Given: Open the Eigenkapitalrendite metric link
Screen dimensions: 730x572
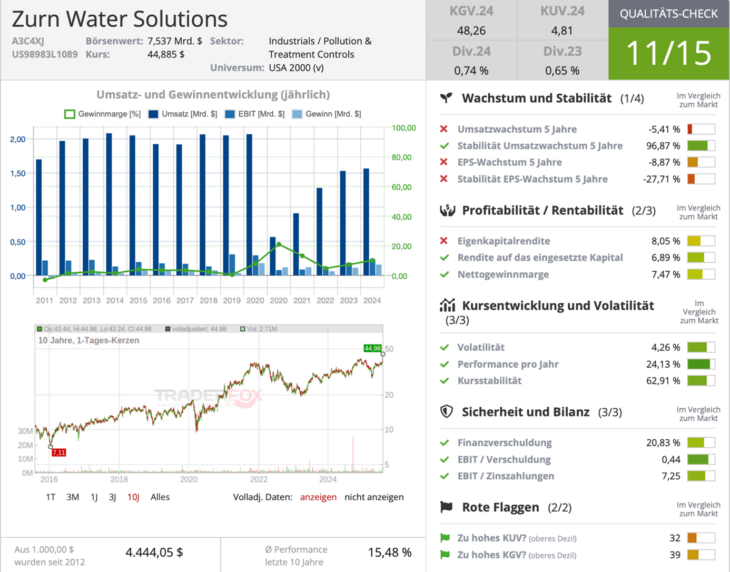Looking at the screenshot, I should tap(504, 241).
